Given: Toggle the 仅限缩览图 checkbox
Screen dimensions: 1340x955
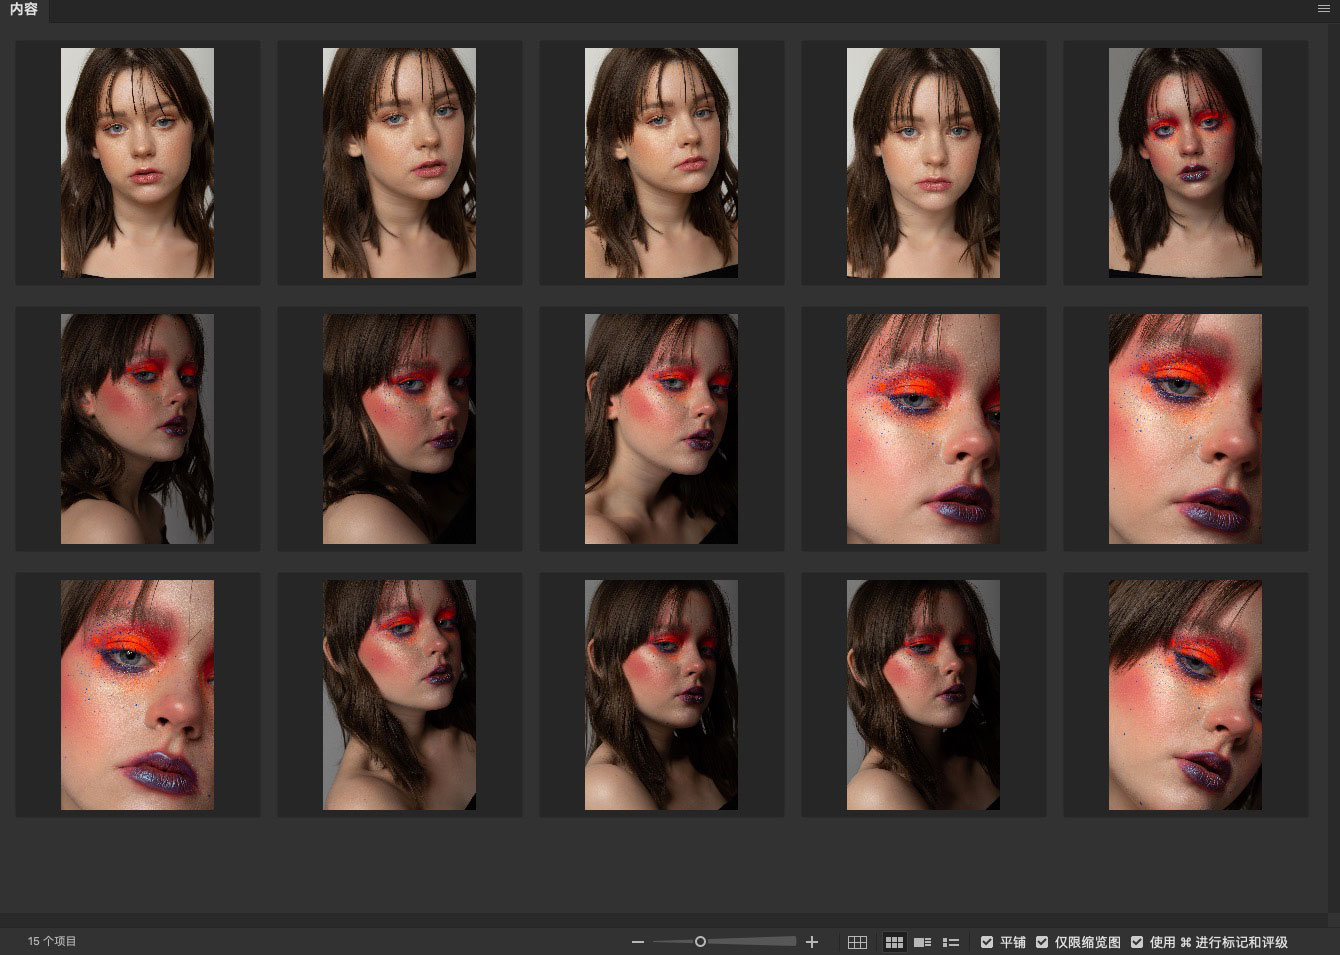Looking at the screenshot, I should pos(1042,942).
